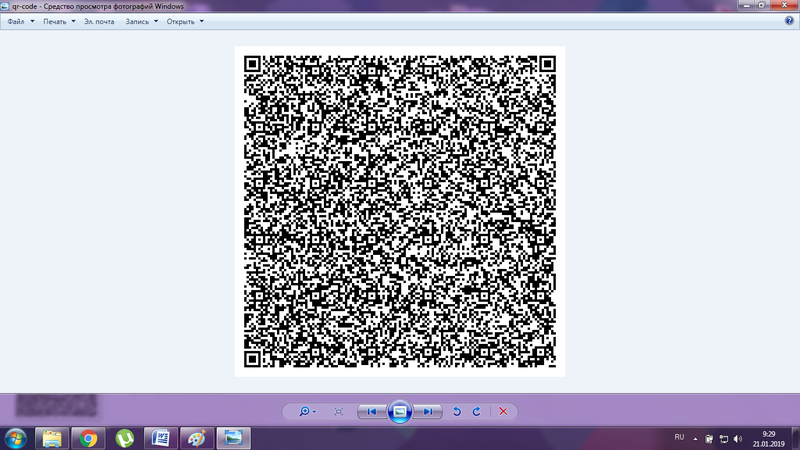800x450 pixels.
Task: Open Google Chrome from the taskbar
Action: coord(88,438)
